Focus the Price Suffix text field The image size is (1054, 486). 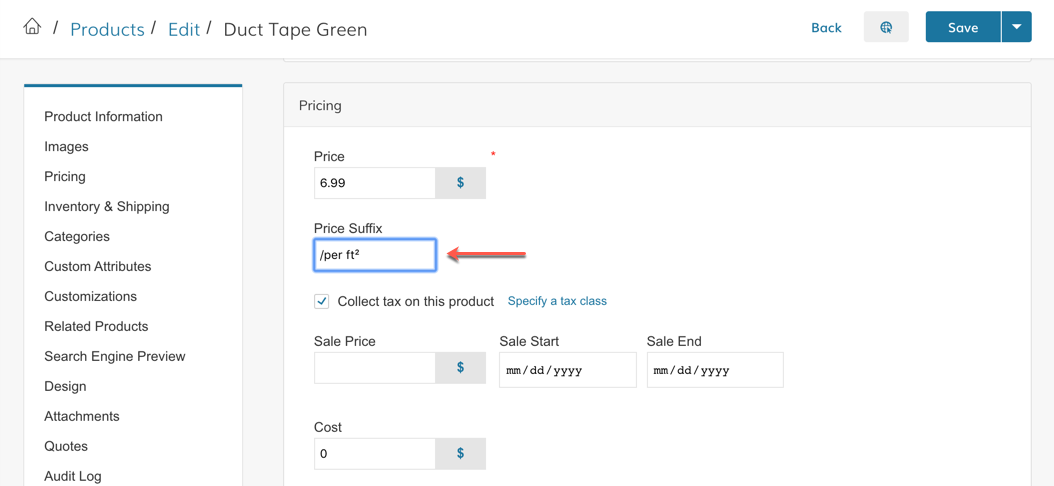click(x=375, y=255)
